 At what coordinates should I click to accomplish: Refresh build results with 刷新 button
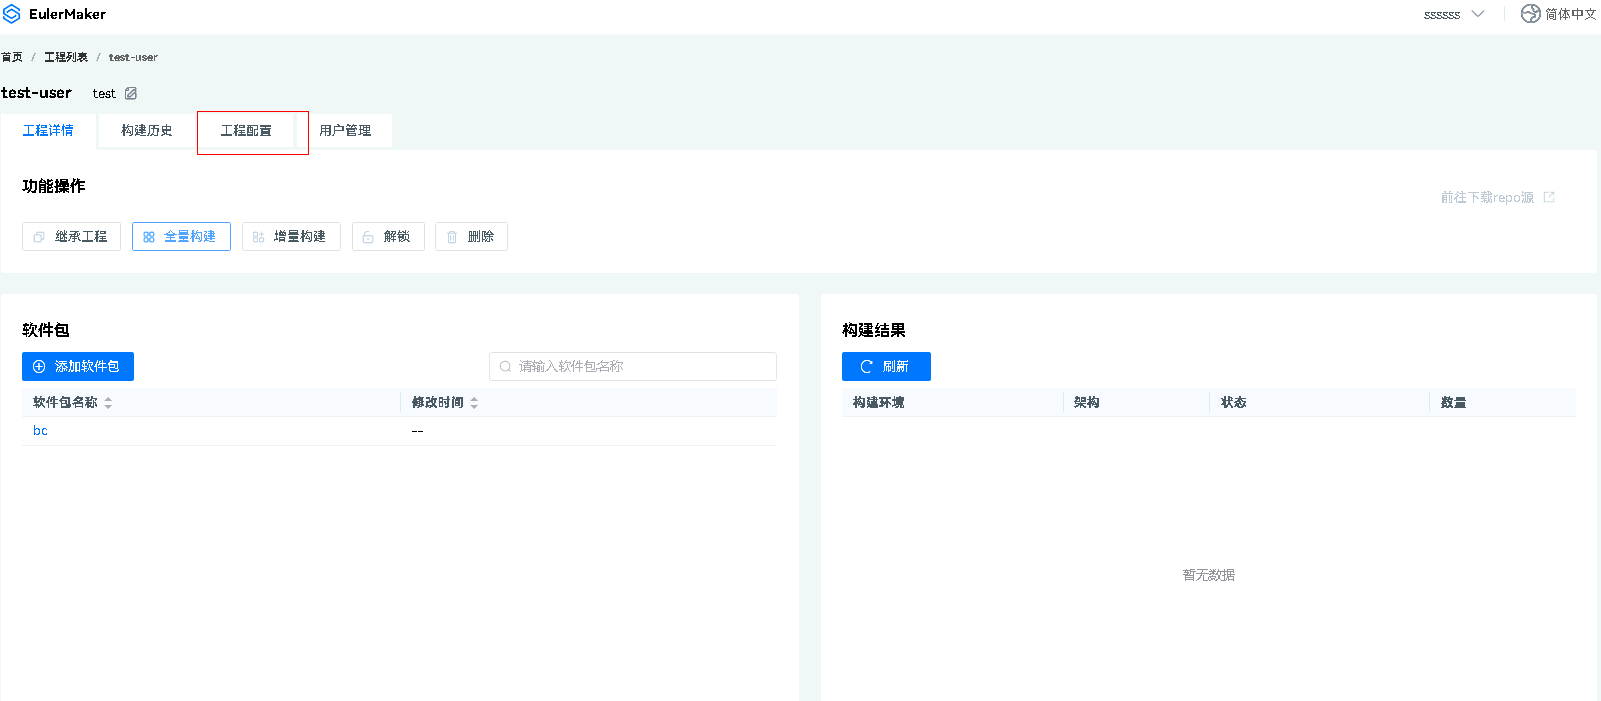tap(886, 367)
